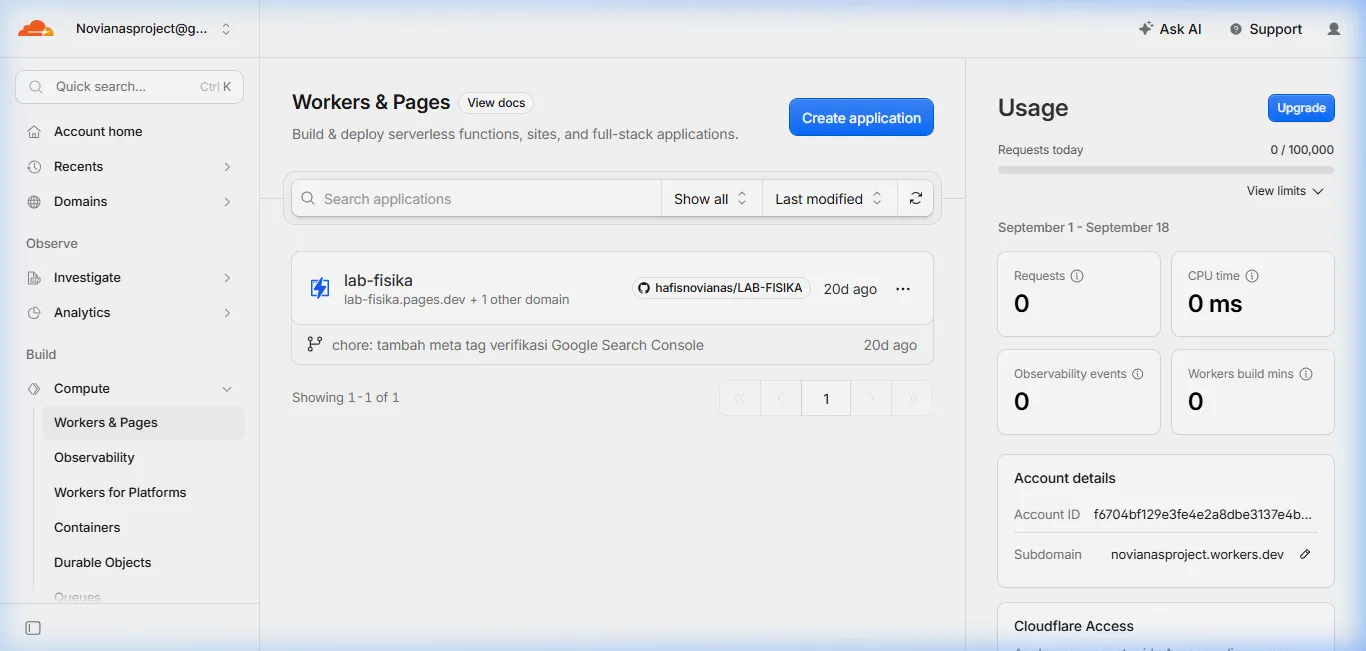Expand View limits
Image resolution: width=1366 pixels, height=651 pixels.
tap(1285, 191)
